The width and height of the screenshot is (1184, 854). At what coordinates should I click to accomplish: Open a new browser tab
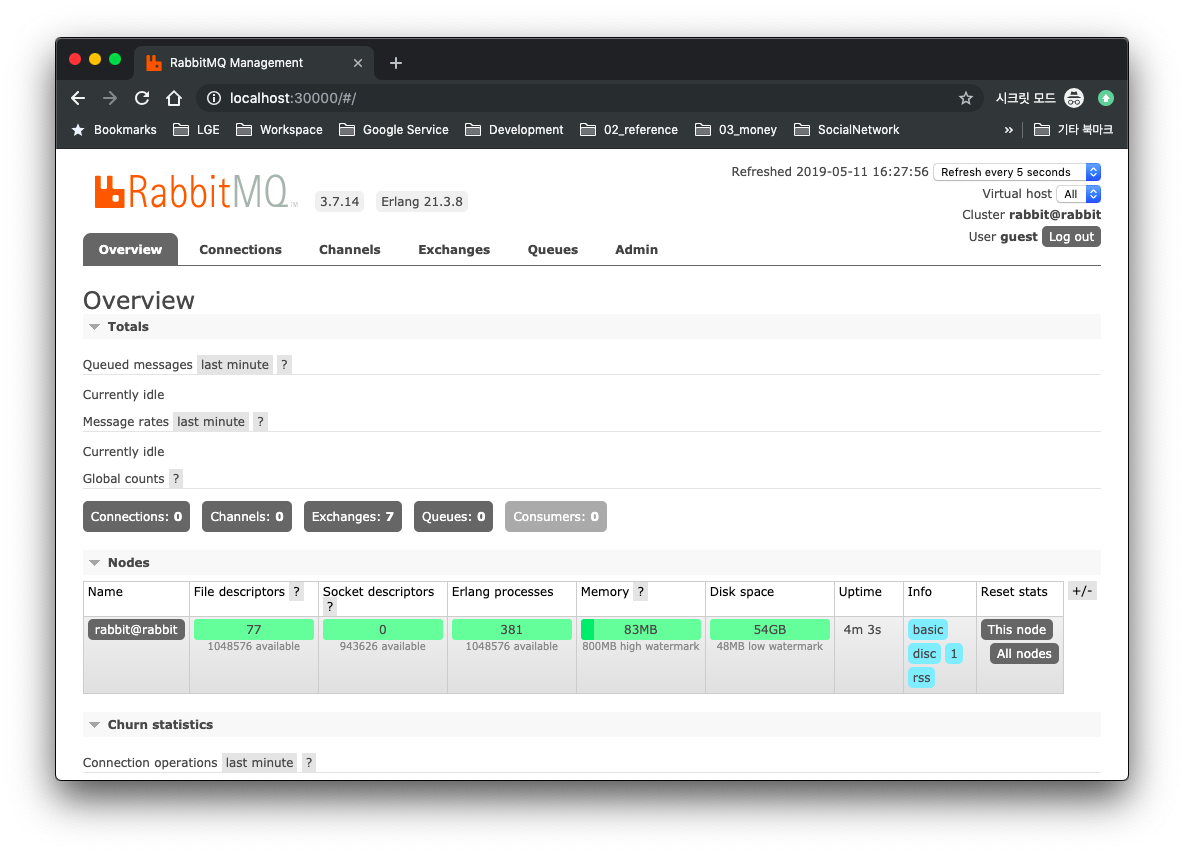[x=396, y=63]
